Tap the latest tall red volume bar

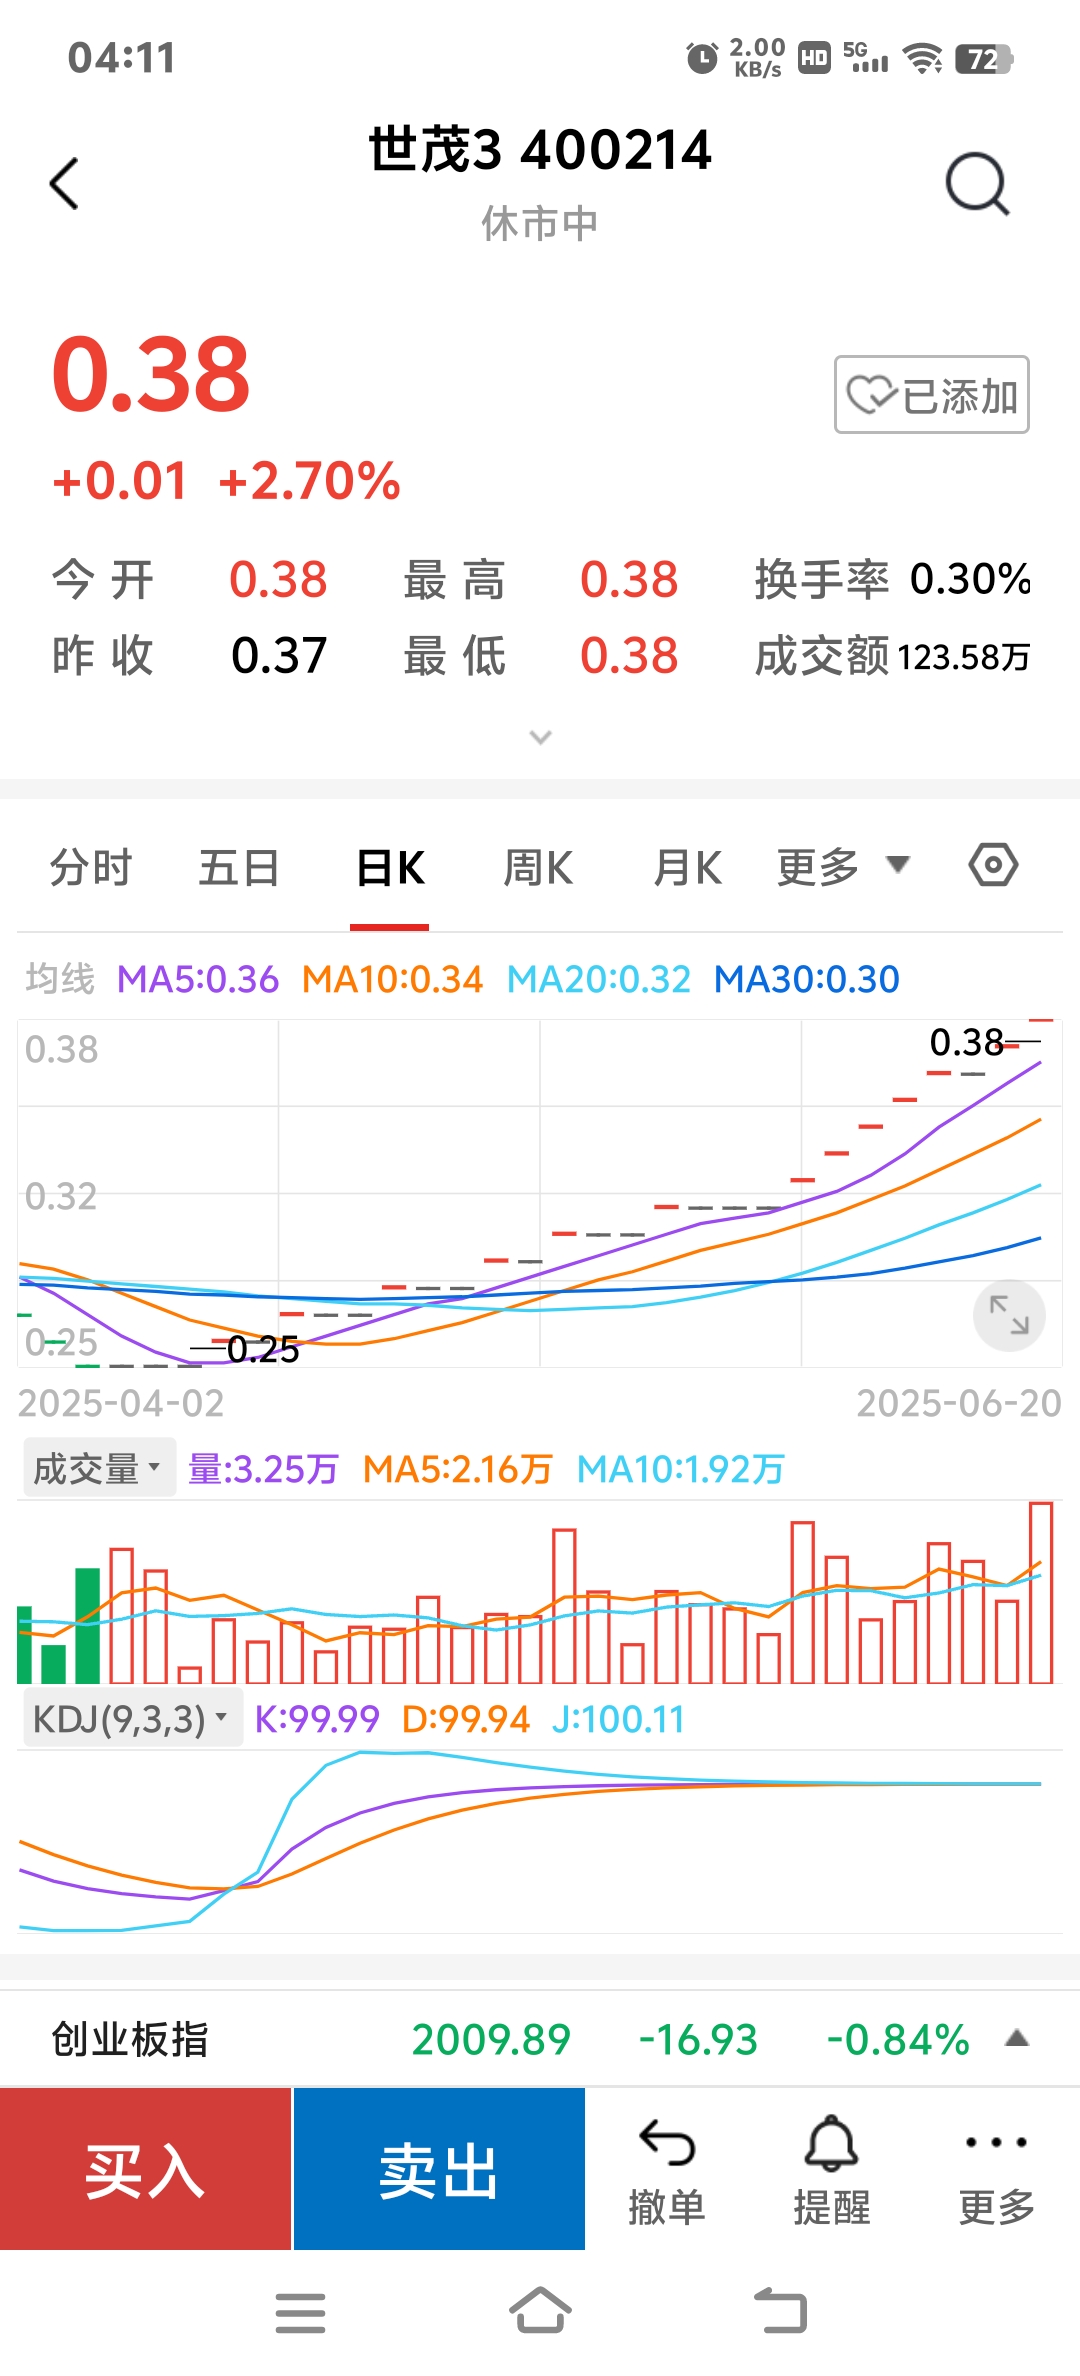[x=1041, y=1592]
